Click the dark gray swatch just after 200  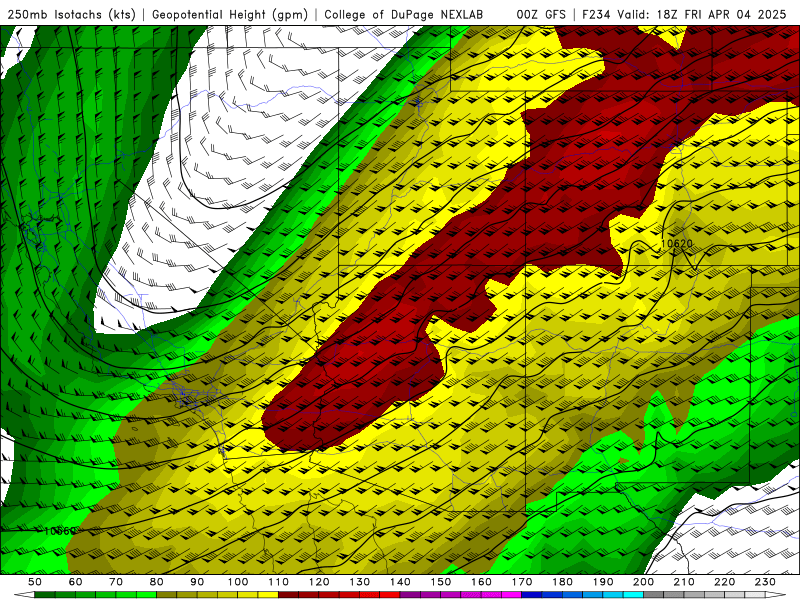[x=654, y=595]
